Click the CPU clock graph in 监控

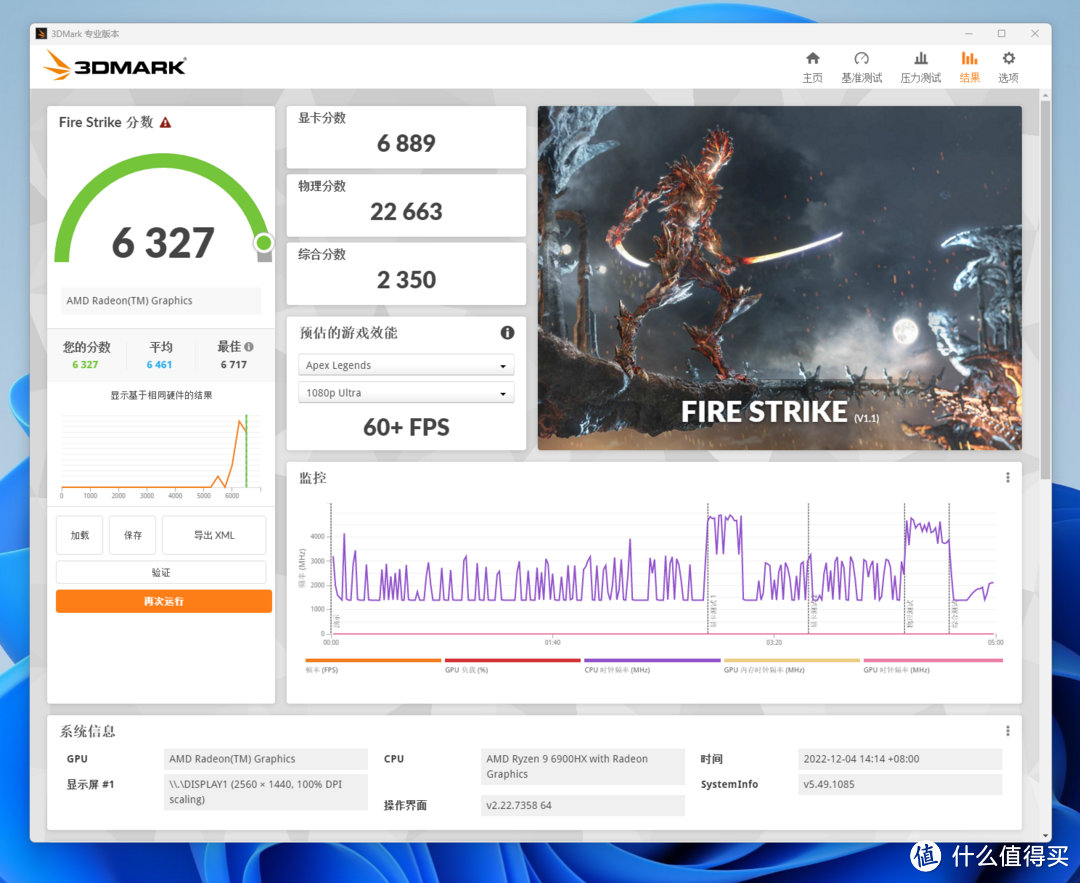tap(663, 568)
